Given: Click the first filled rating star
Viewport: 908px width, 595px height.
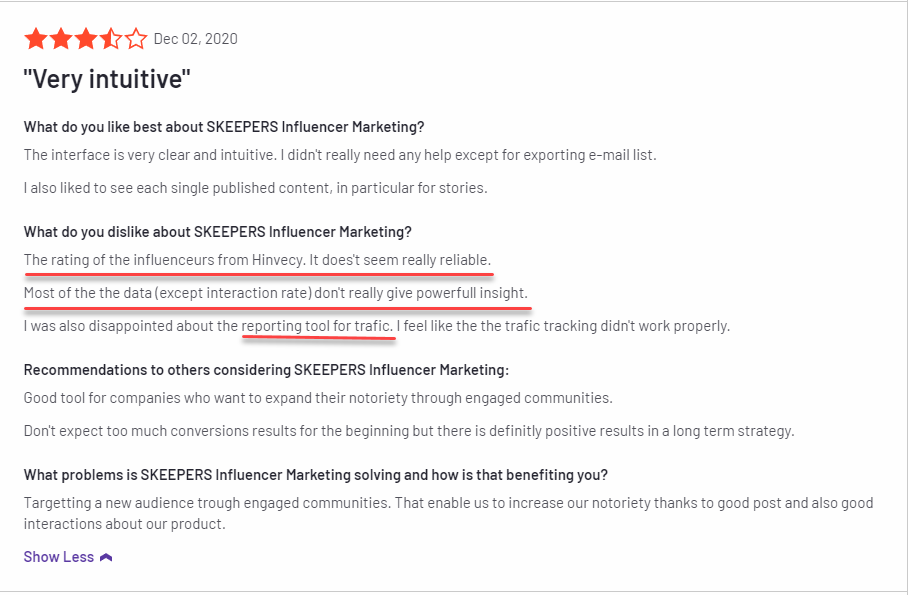Looking at the screenshot, I should point(36,39).
